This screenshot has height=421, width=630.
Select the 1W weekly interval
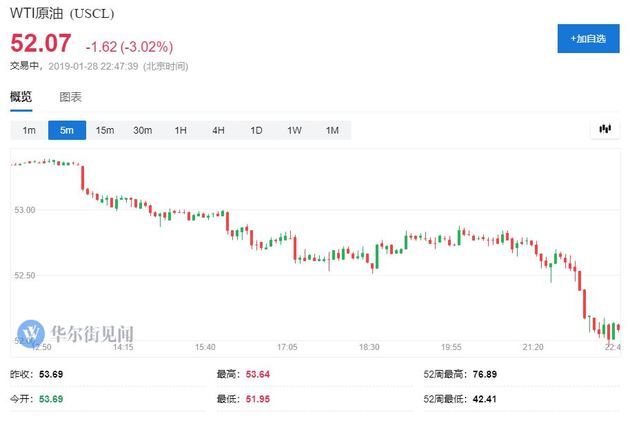[294, 130]
